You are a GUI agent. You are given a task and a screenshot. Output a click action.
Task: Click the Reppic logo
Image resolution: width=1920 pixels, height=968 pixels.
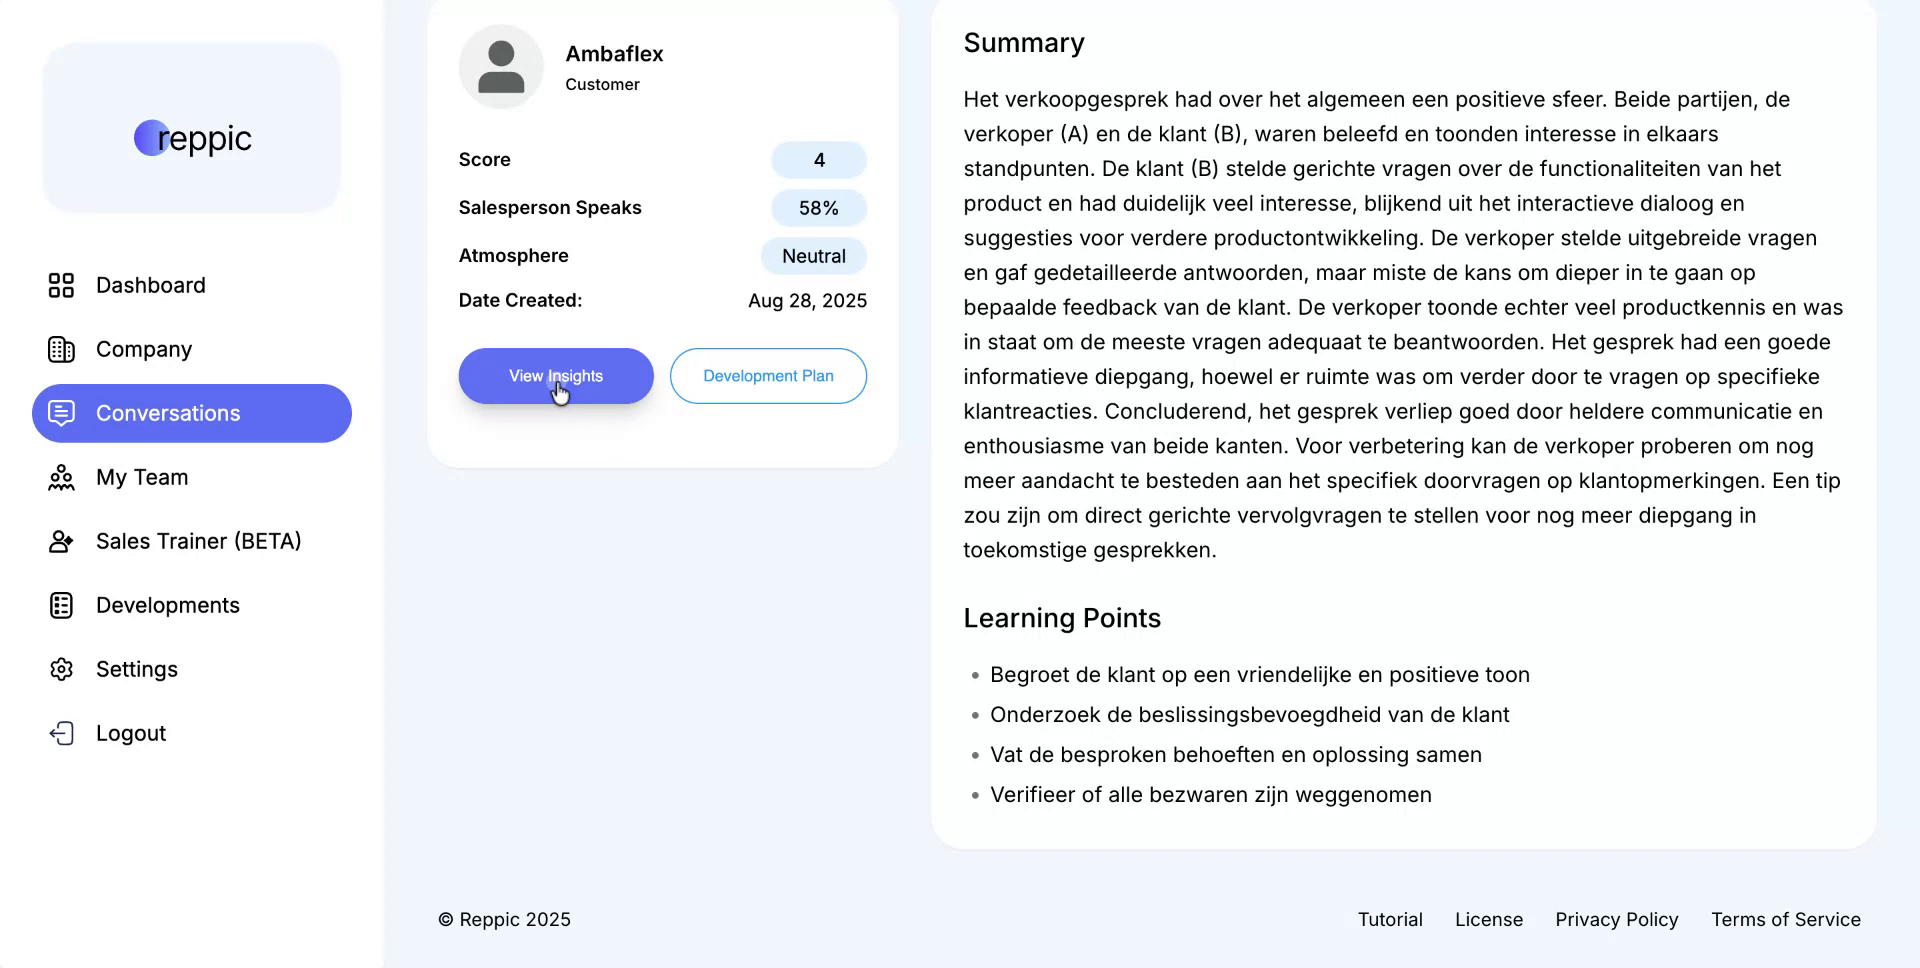(193, 138)
